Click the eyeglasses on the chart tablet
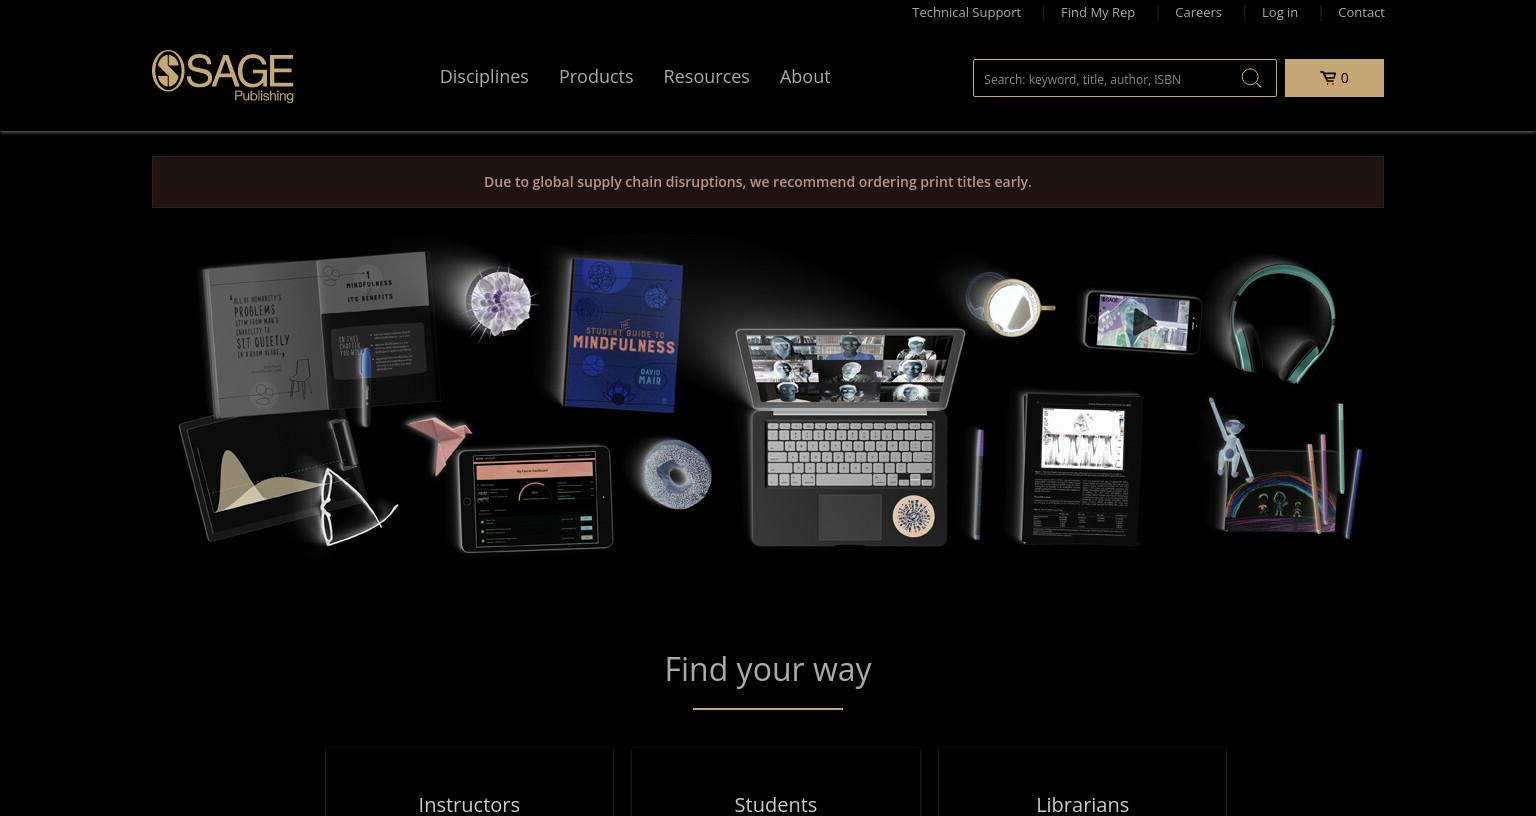 click(x=355, y=507)
